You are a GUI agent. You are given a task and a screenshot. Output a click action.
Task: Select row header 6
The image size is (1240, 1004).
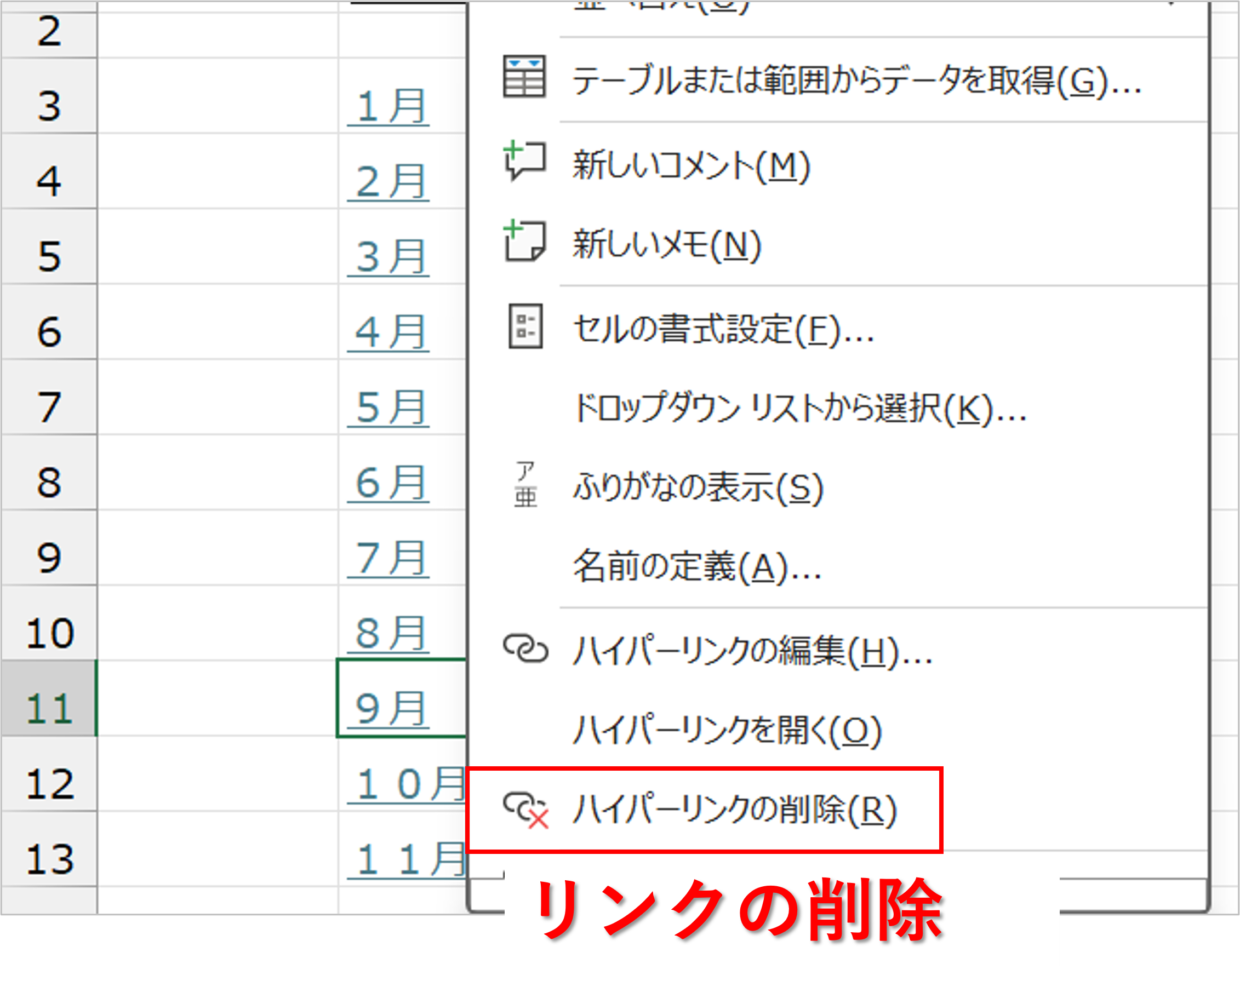click(49, 322)
